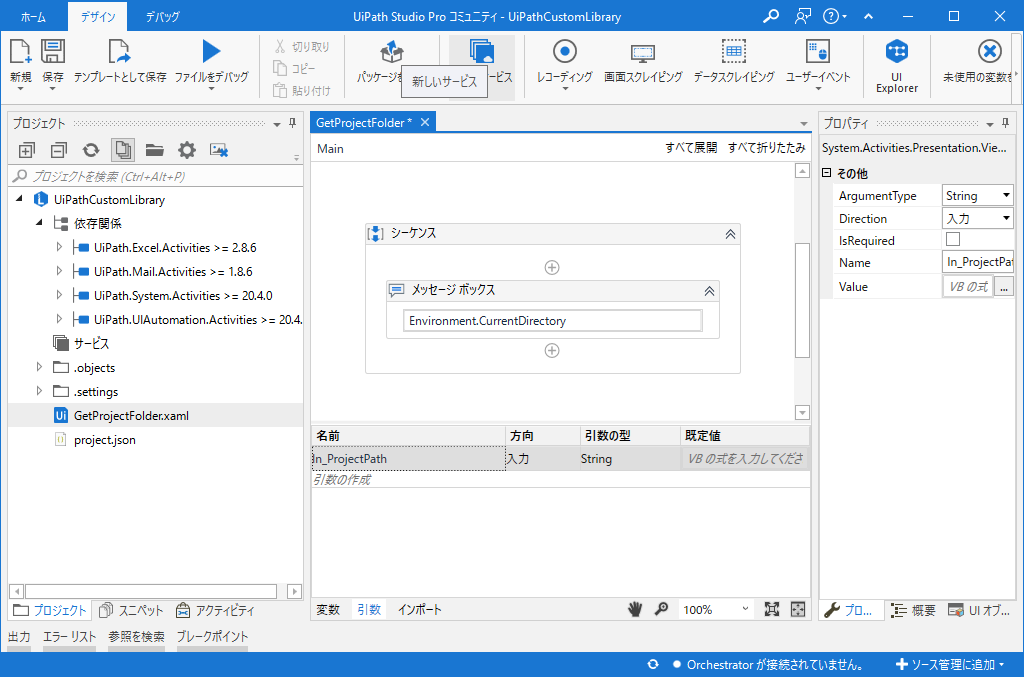This screenshot has width=1024, height=677.
Task: Open User Events (ユーザーイベント) tool
Action: click(818, 52)
